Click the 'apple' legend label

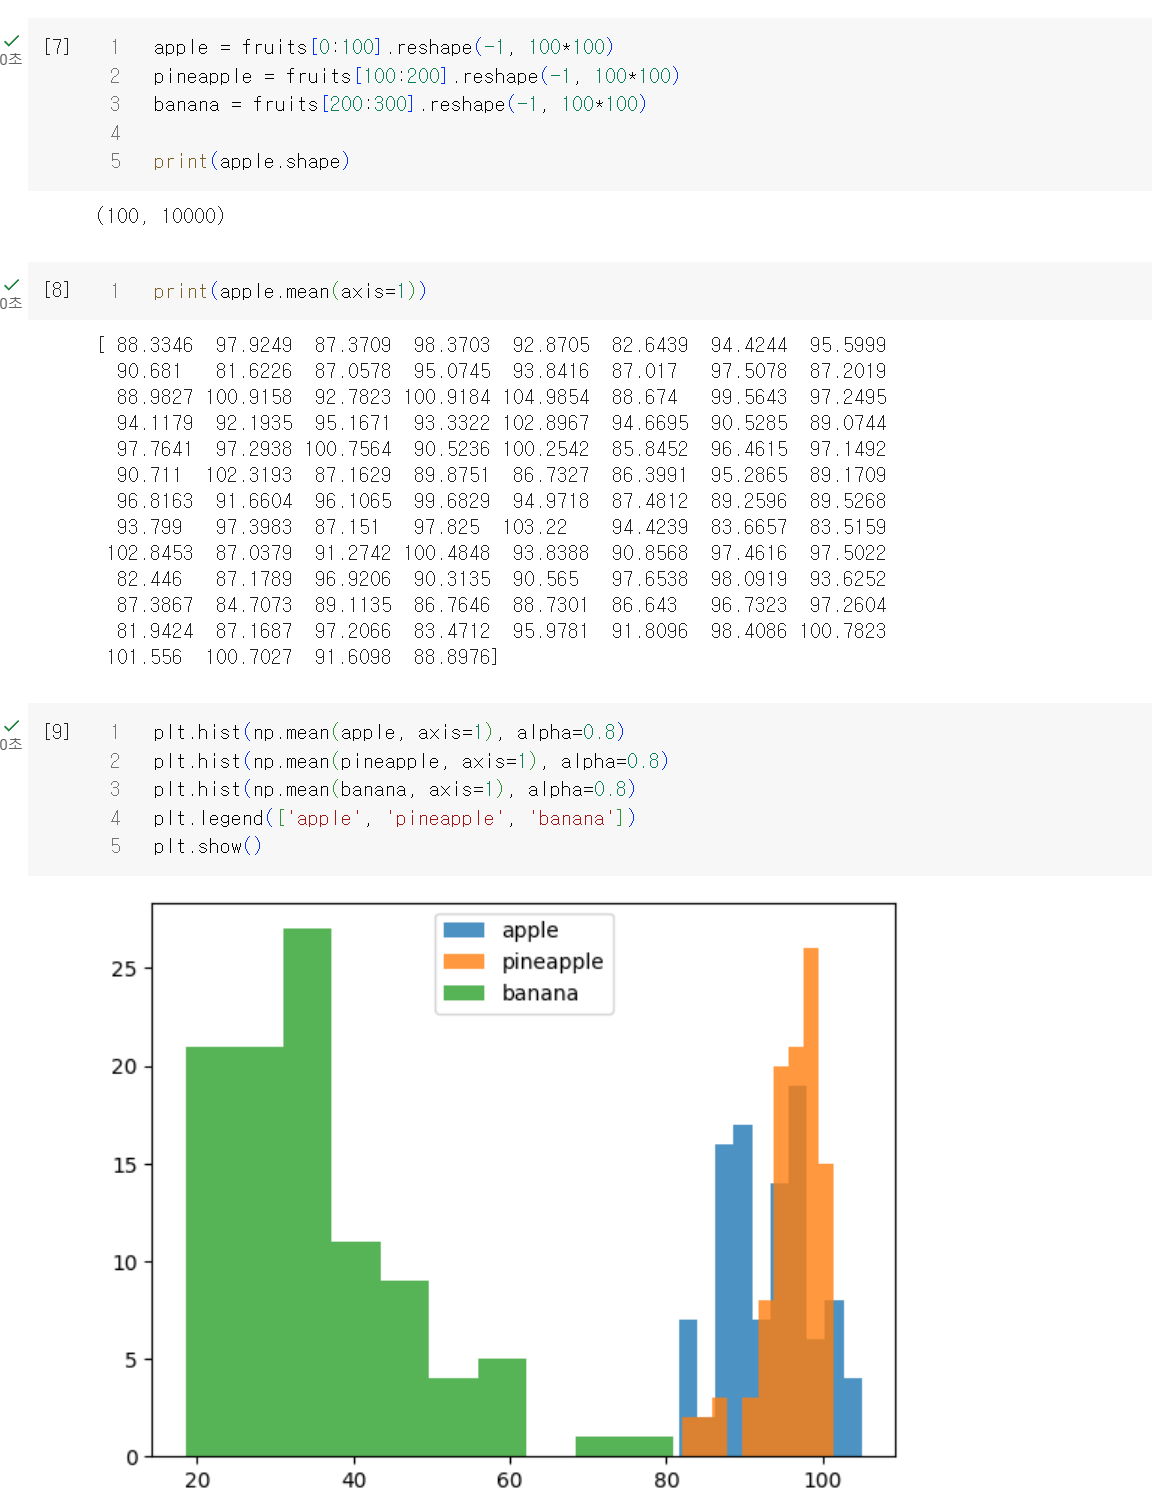pyautogui.click(x=530, y=930)
